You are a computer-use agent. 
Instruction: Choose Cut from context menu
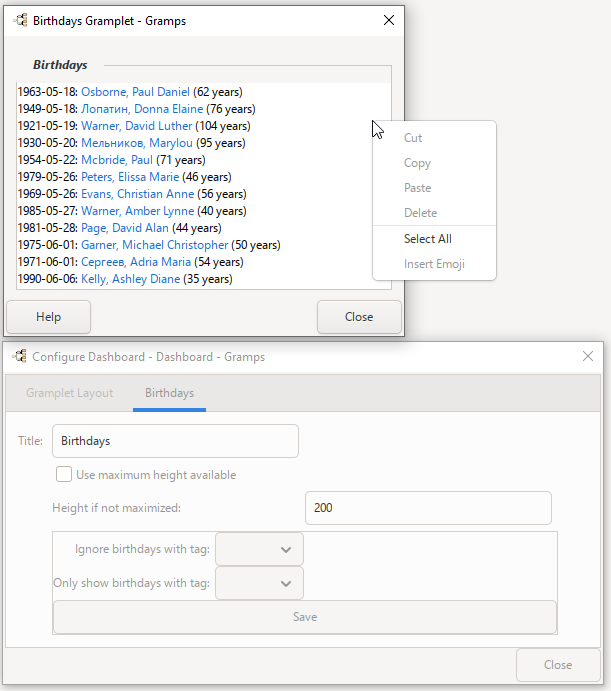434,138
